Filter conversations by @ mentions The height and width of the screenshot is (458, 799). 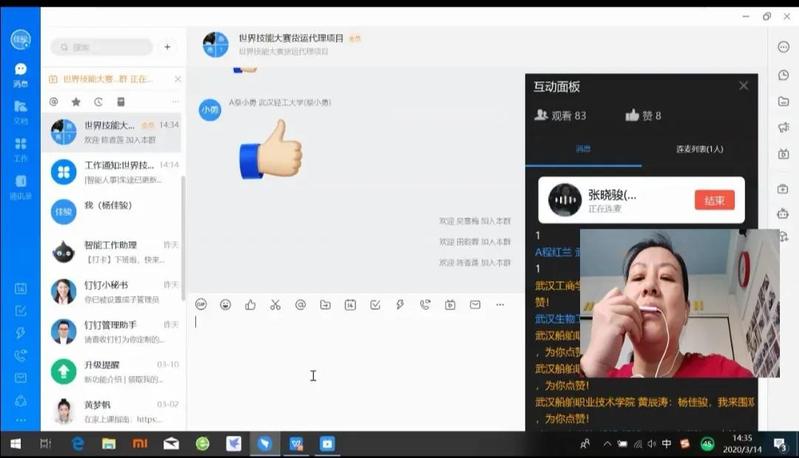(x=54, y=102)
